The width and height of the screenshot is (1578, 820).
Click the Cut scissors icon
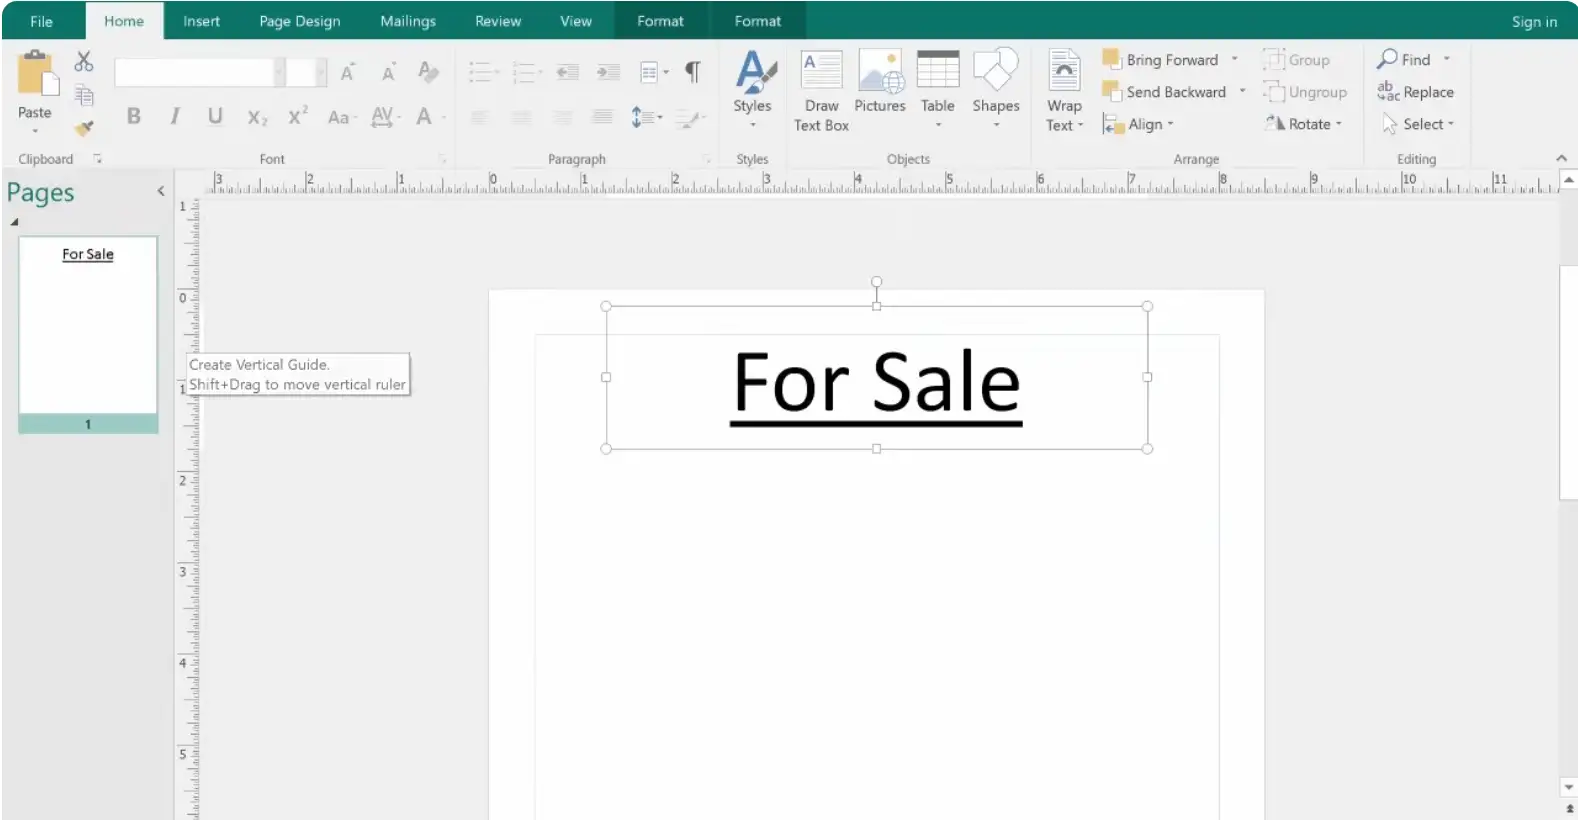(x=84, y=62)
